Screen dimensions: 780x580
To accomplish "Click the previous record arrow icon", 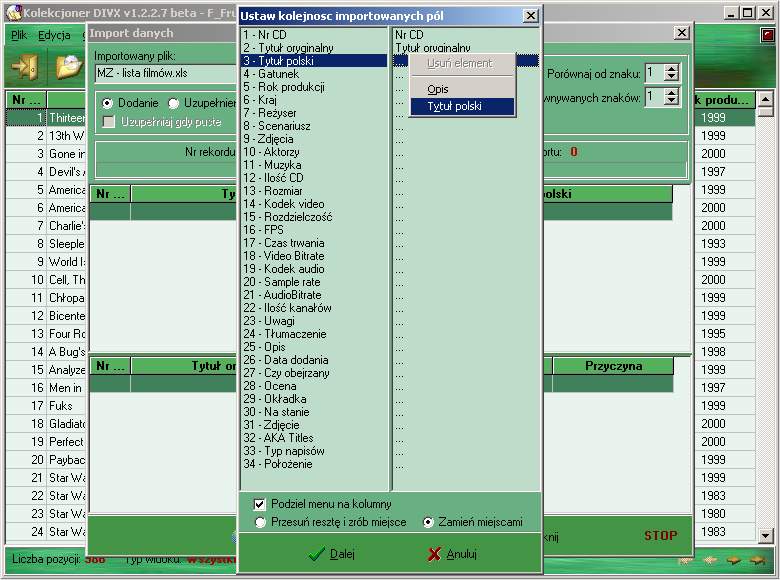I will point(709,561).
